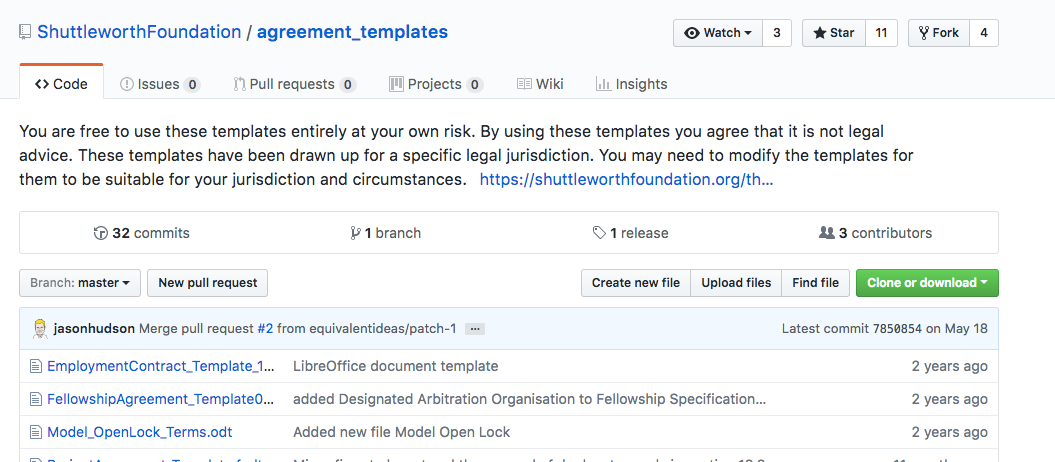
Task: Open the Wiki tab
Action: click(x=540, y=84)
